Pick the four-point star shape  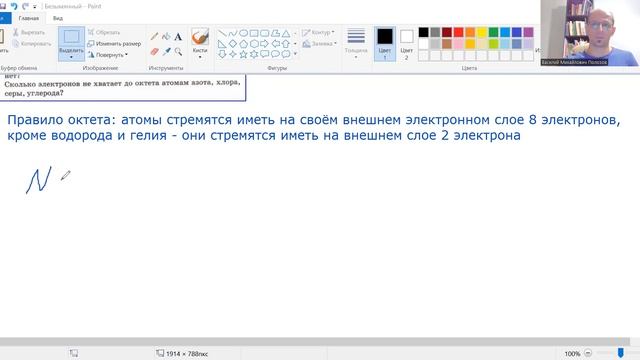coord(233,54)
